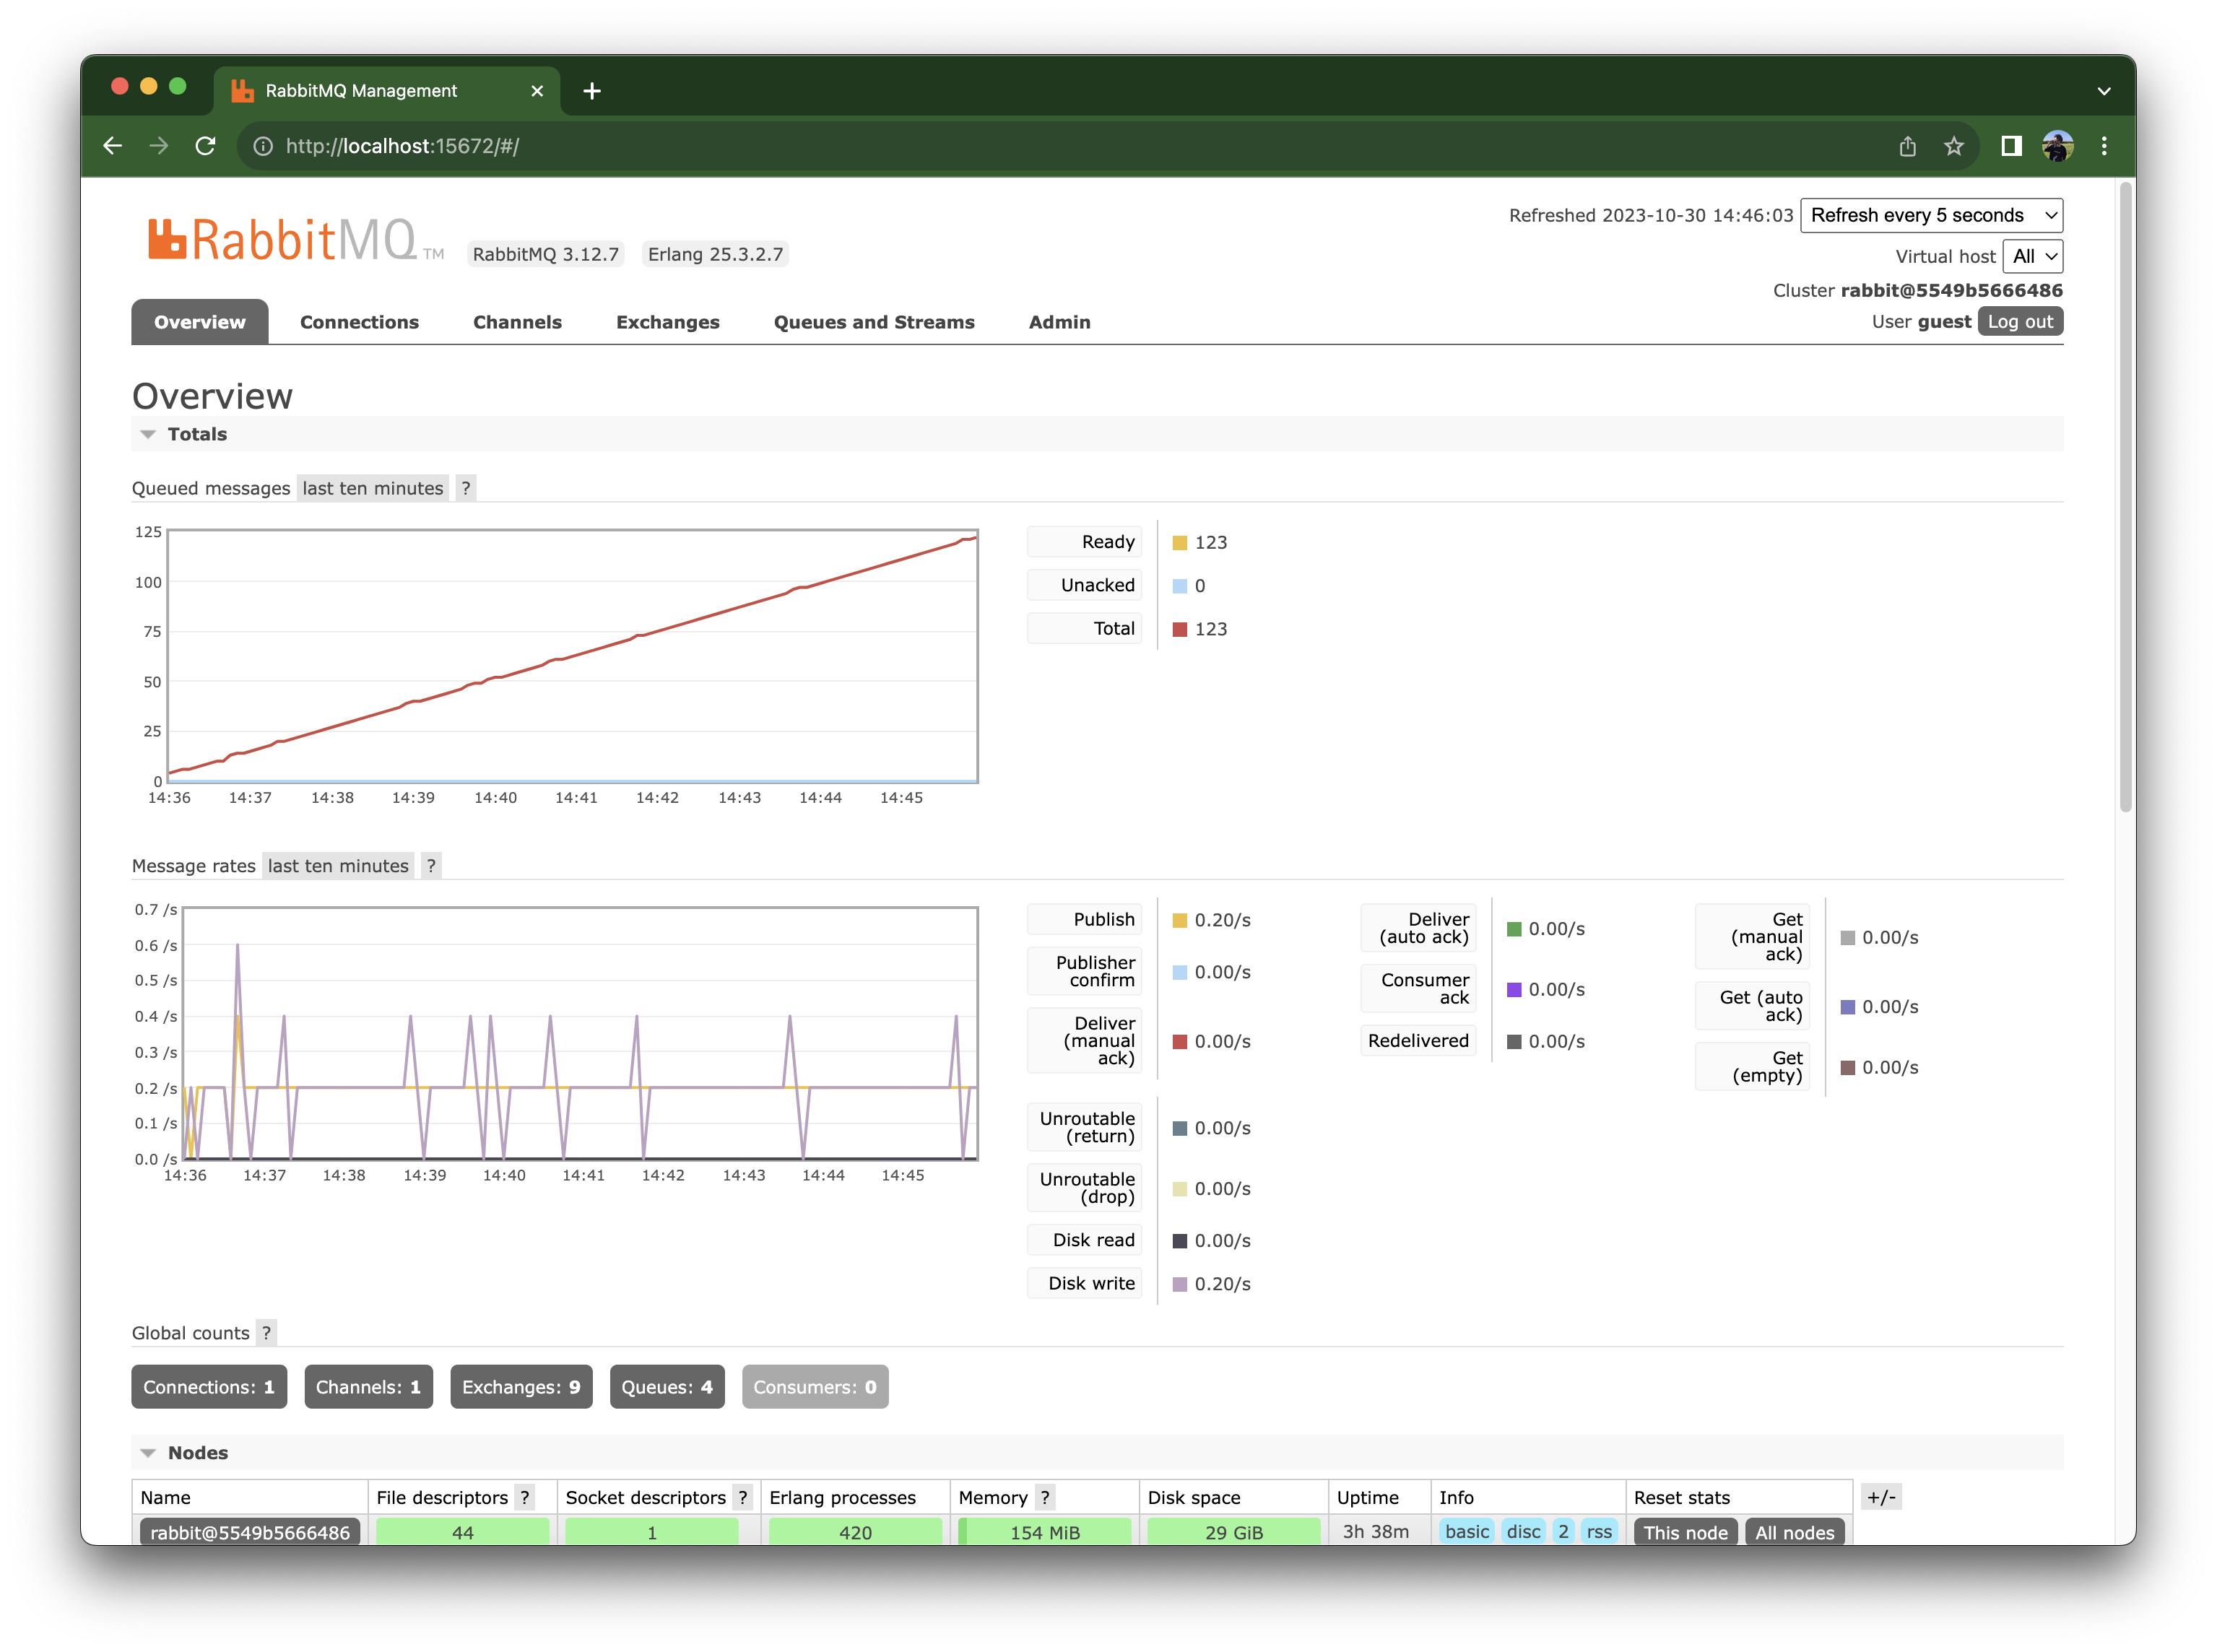This screenshot has width=2217, height=1652.
Task: Click the share page icon
Action: click(x=1907, y=146)
